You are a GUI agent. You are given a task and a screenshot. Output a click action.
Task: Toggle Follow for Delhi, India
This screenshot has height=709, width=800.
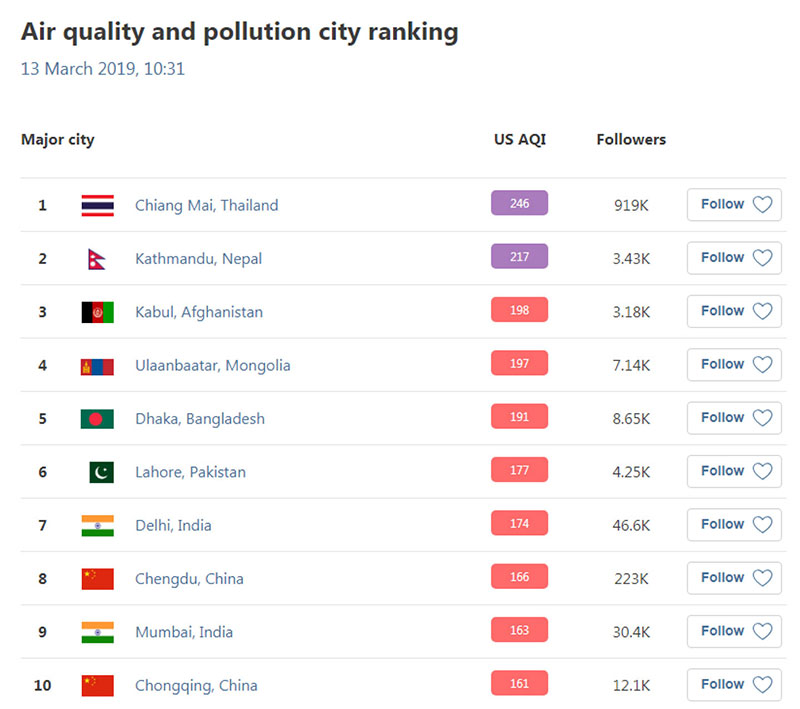coord(734,525)
